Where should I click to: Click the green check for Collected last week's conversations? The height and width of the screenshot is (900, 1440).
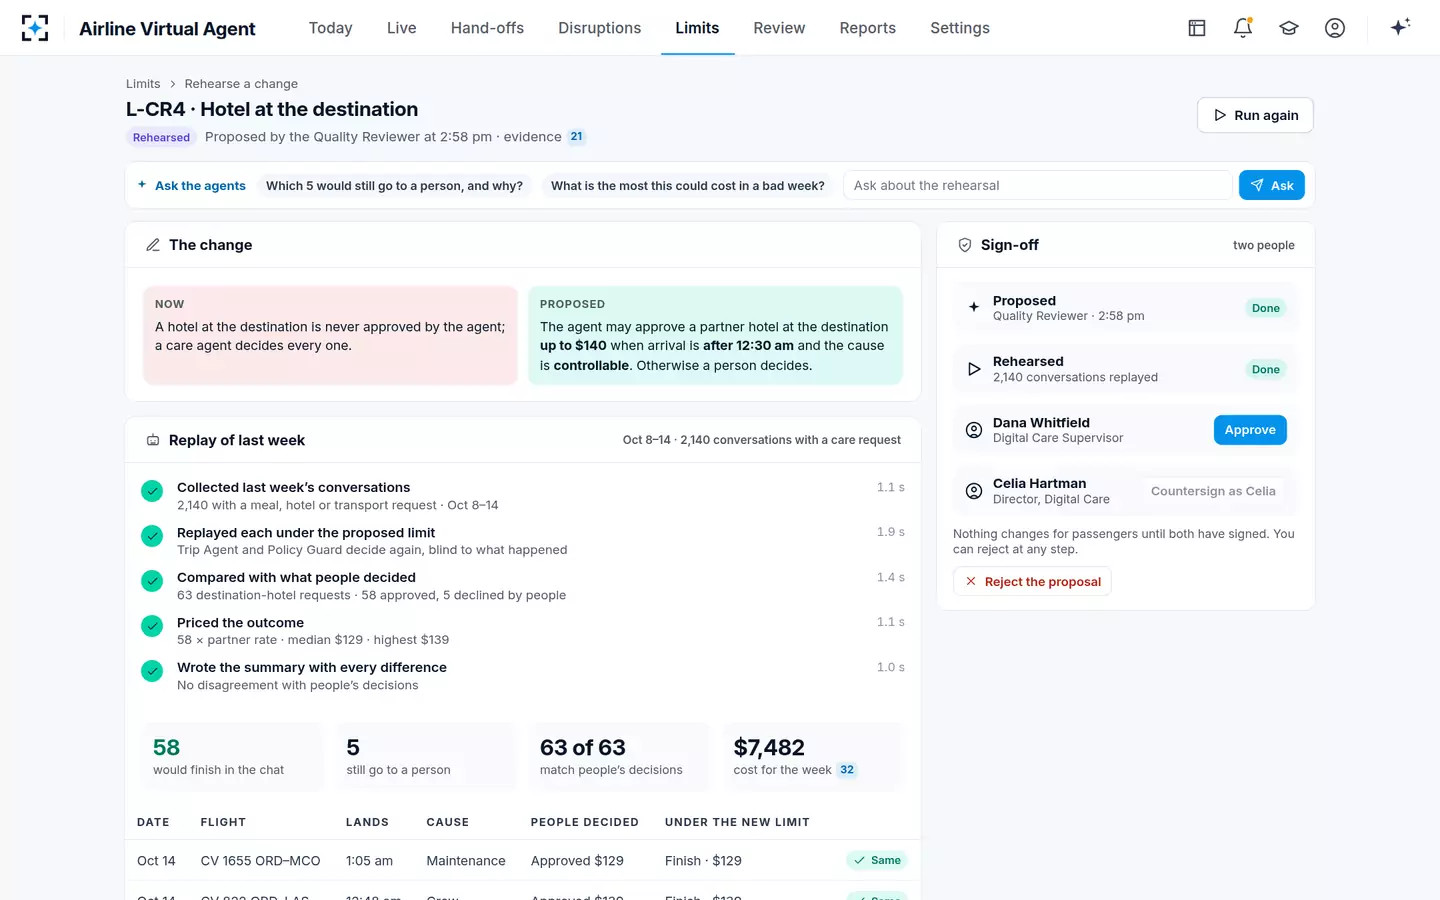[152, 491]
